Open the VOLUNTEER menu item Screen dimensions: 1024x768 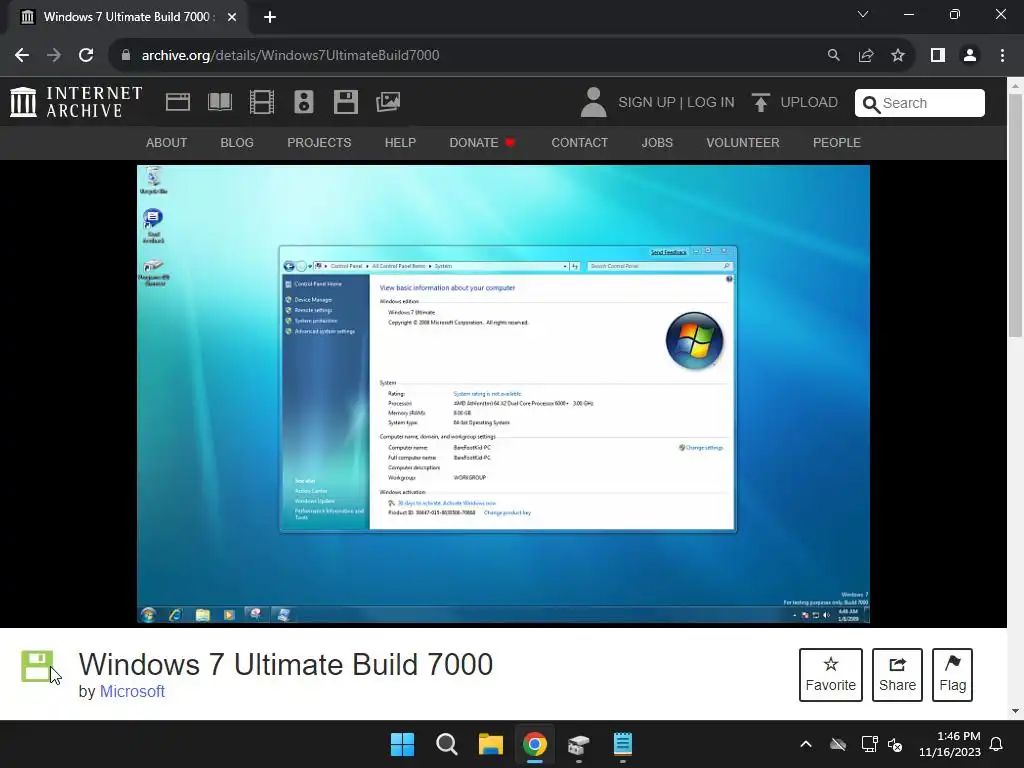click(743, 142)
